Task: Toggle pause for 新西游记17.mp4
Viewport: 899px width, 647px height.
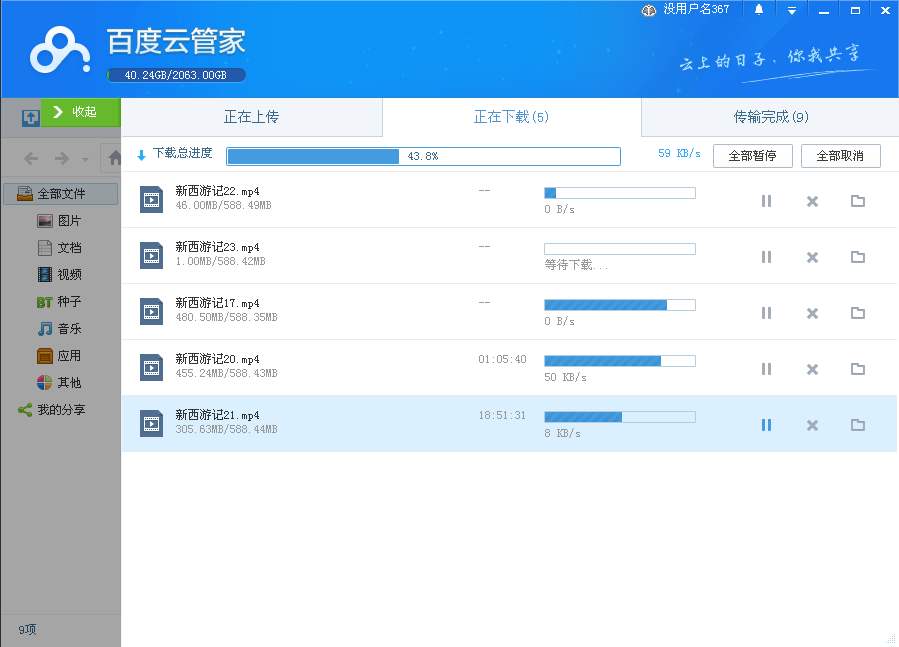Action: coord(766,313)
